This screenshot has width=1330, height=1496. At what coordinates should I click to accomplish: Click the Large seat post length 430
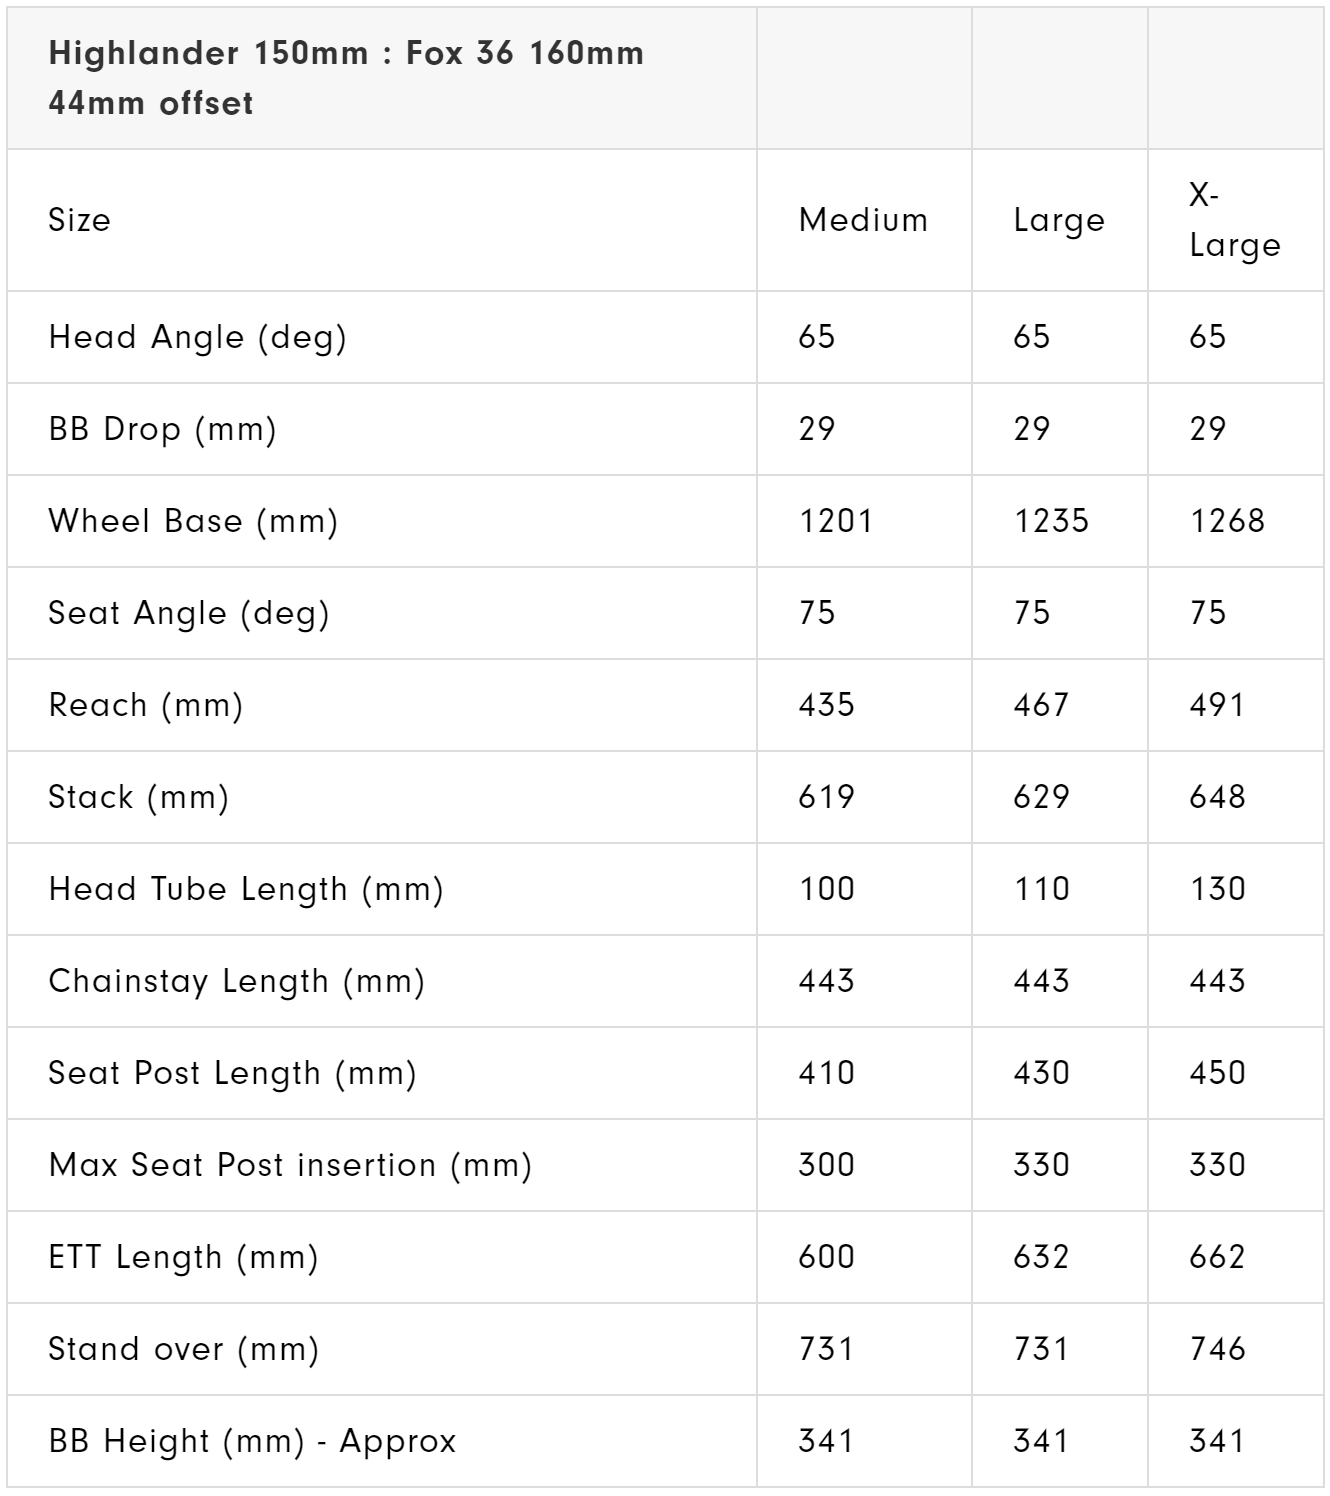pyautogui.click(x=1041, y=1073)
